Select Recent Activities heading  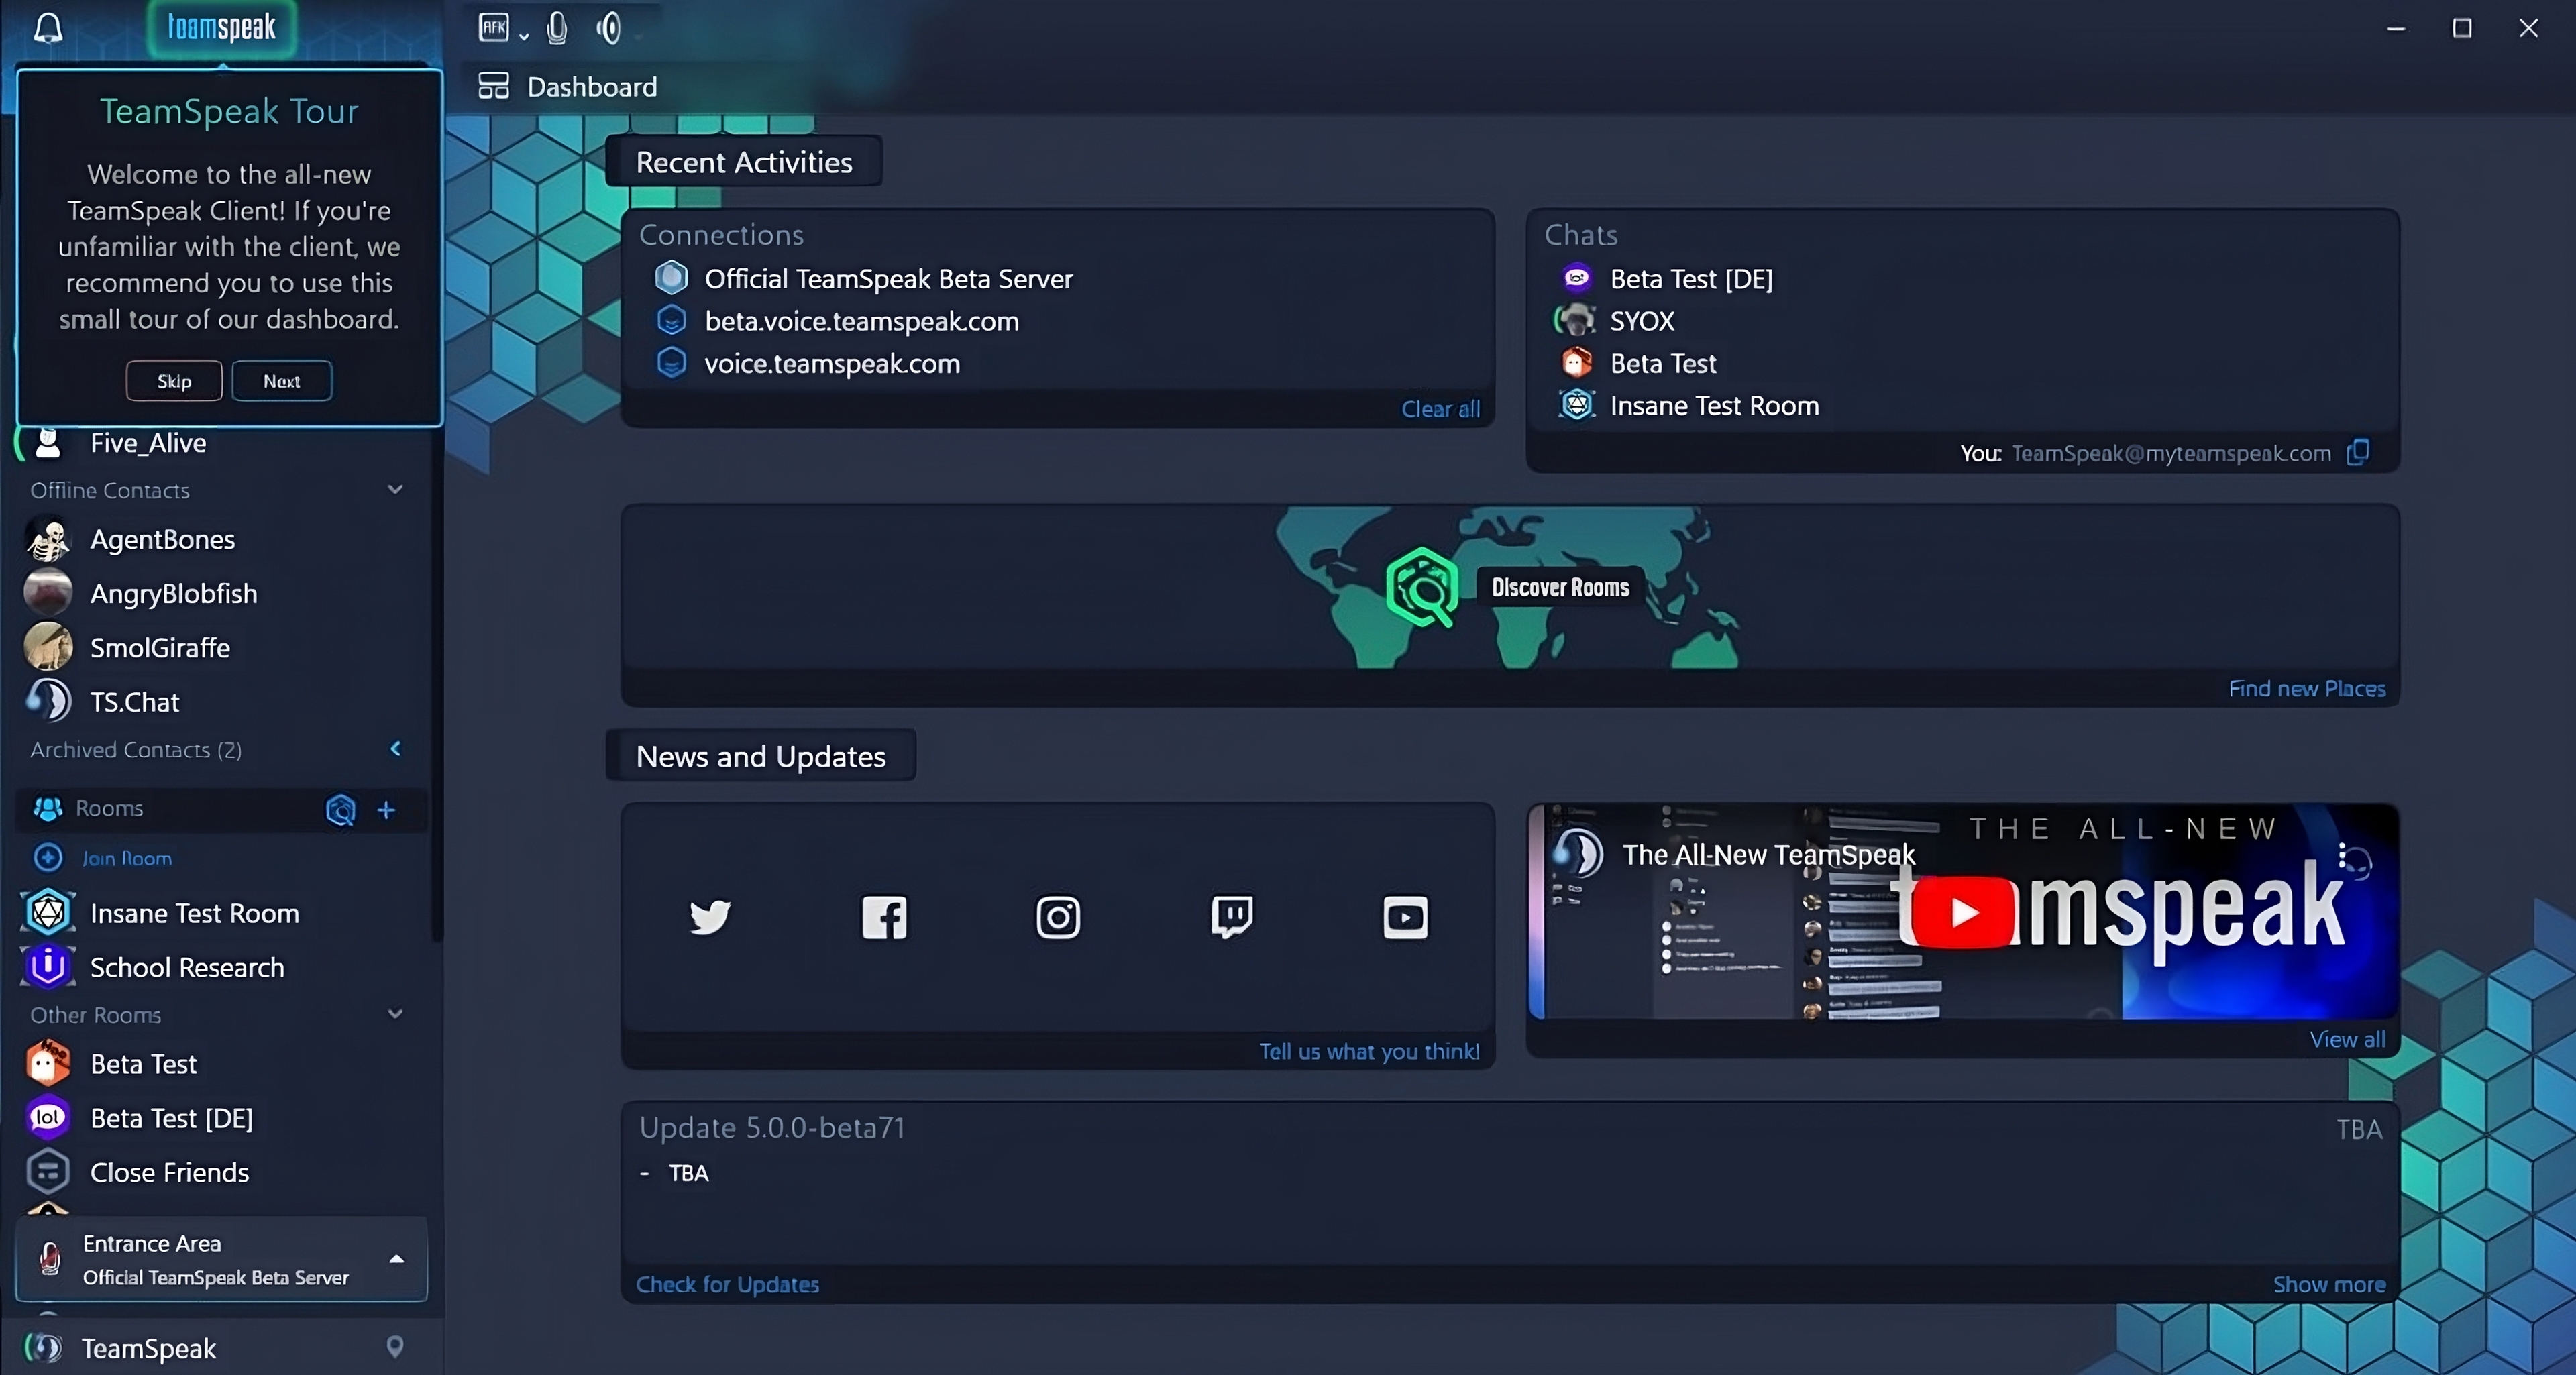click(744, 162)
